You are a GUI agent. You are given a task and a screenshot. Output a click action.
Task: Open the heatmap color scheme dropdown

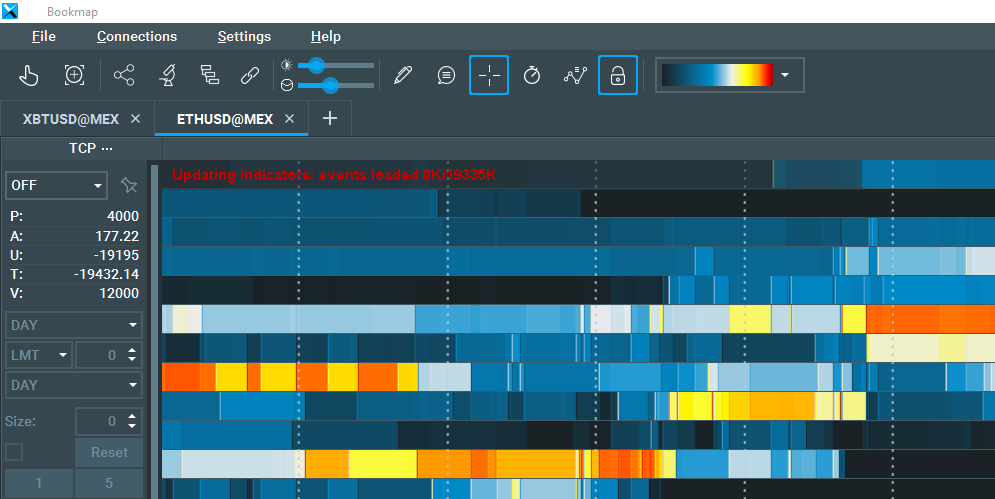pyautogui.click(x=785, y=75)
